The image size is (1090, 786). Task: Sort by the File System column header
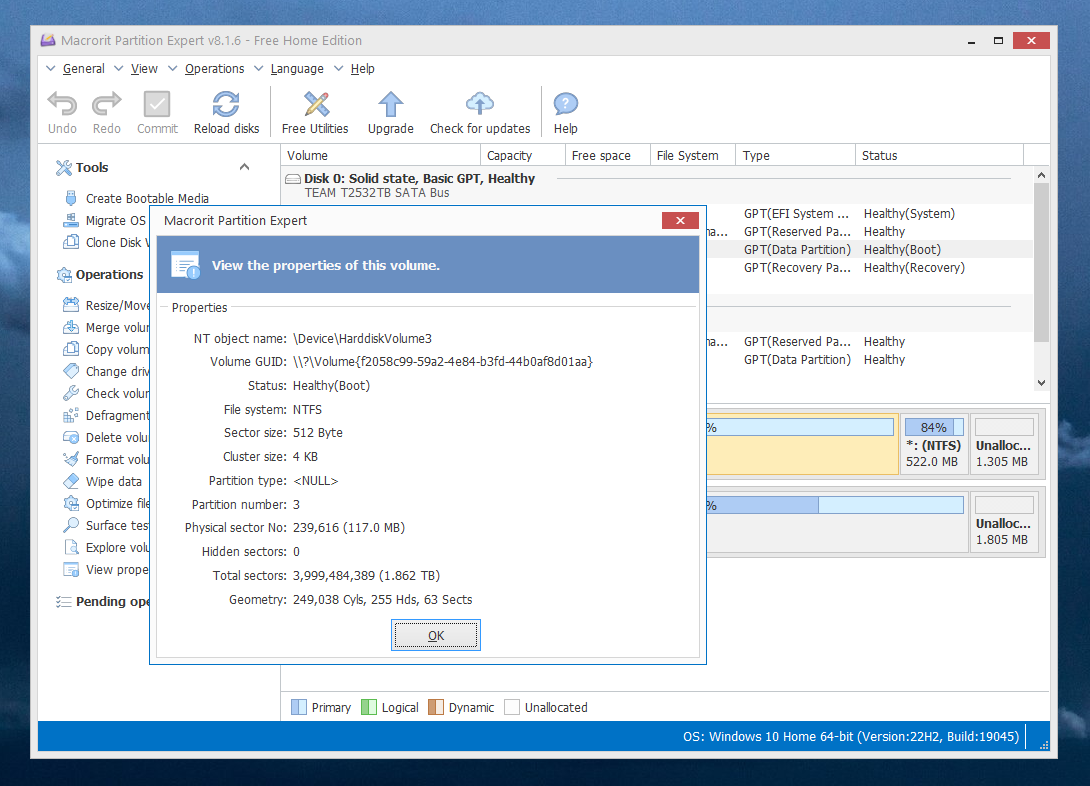pos(693,156)
